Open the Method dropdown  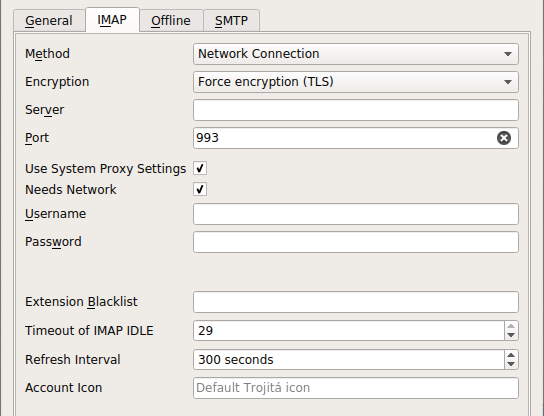point(356,54)
